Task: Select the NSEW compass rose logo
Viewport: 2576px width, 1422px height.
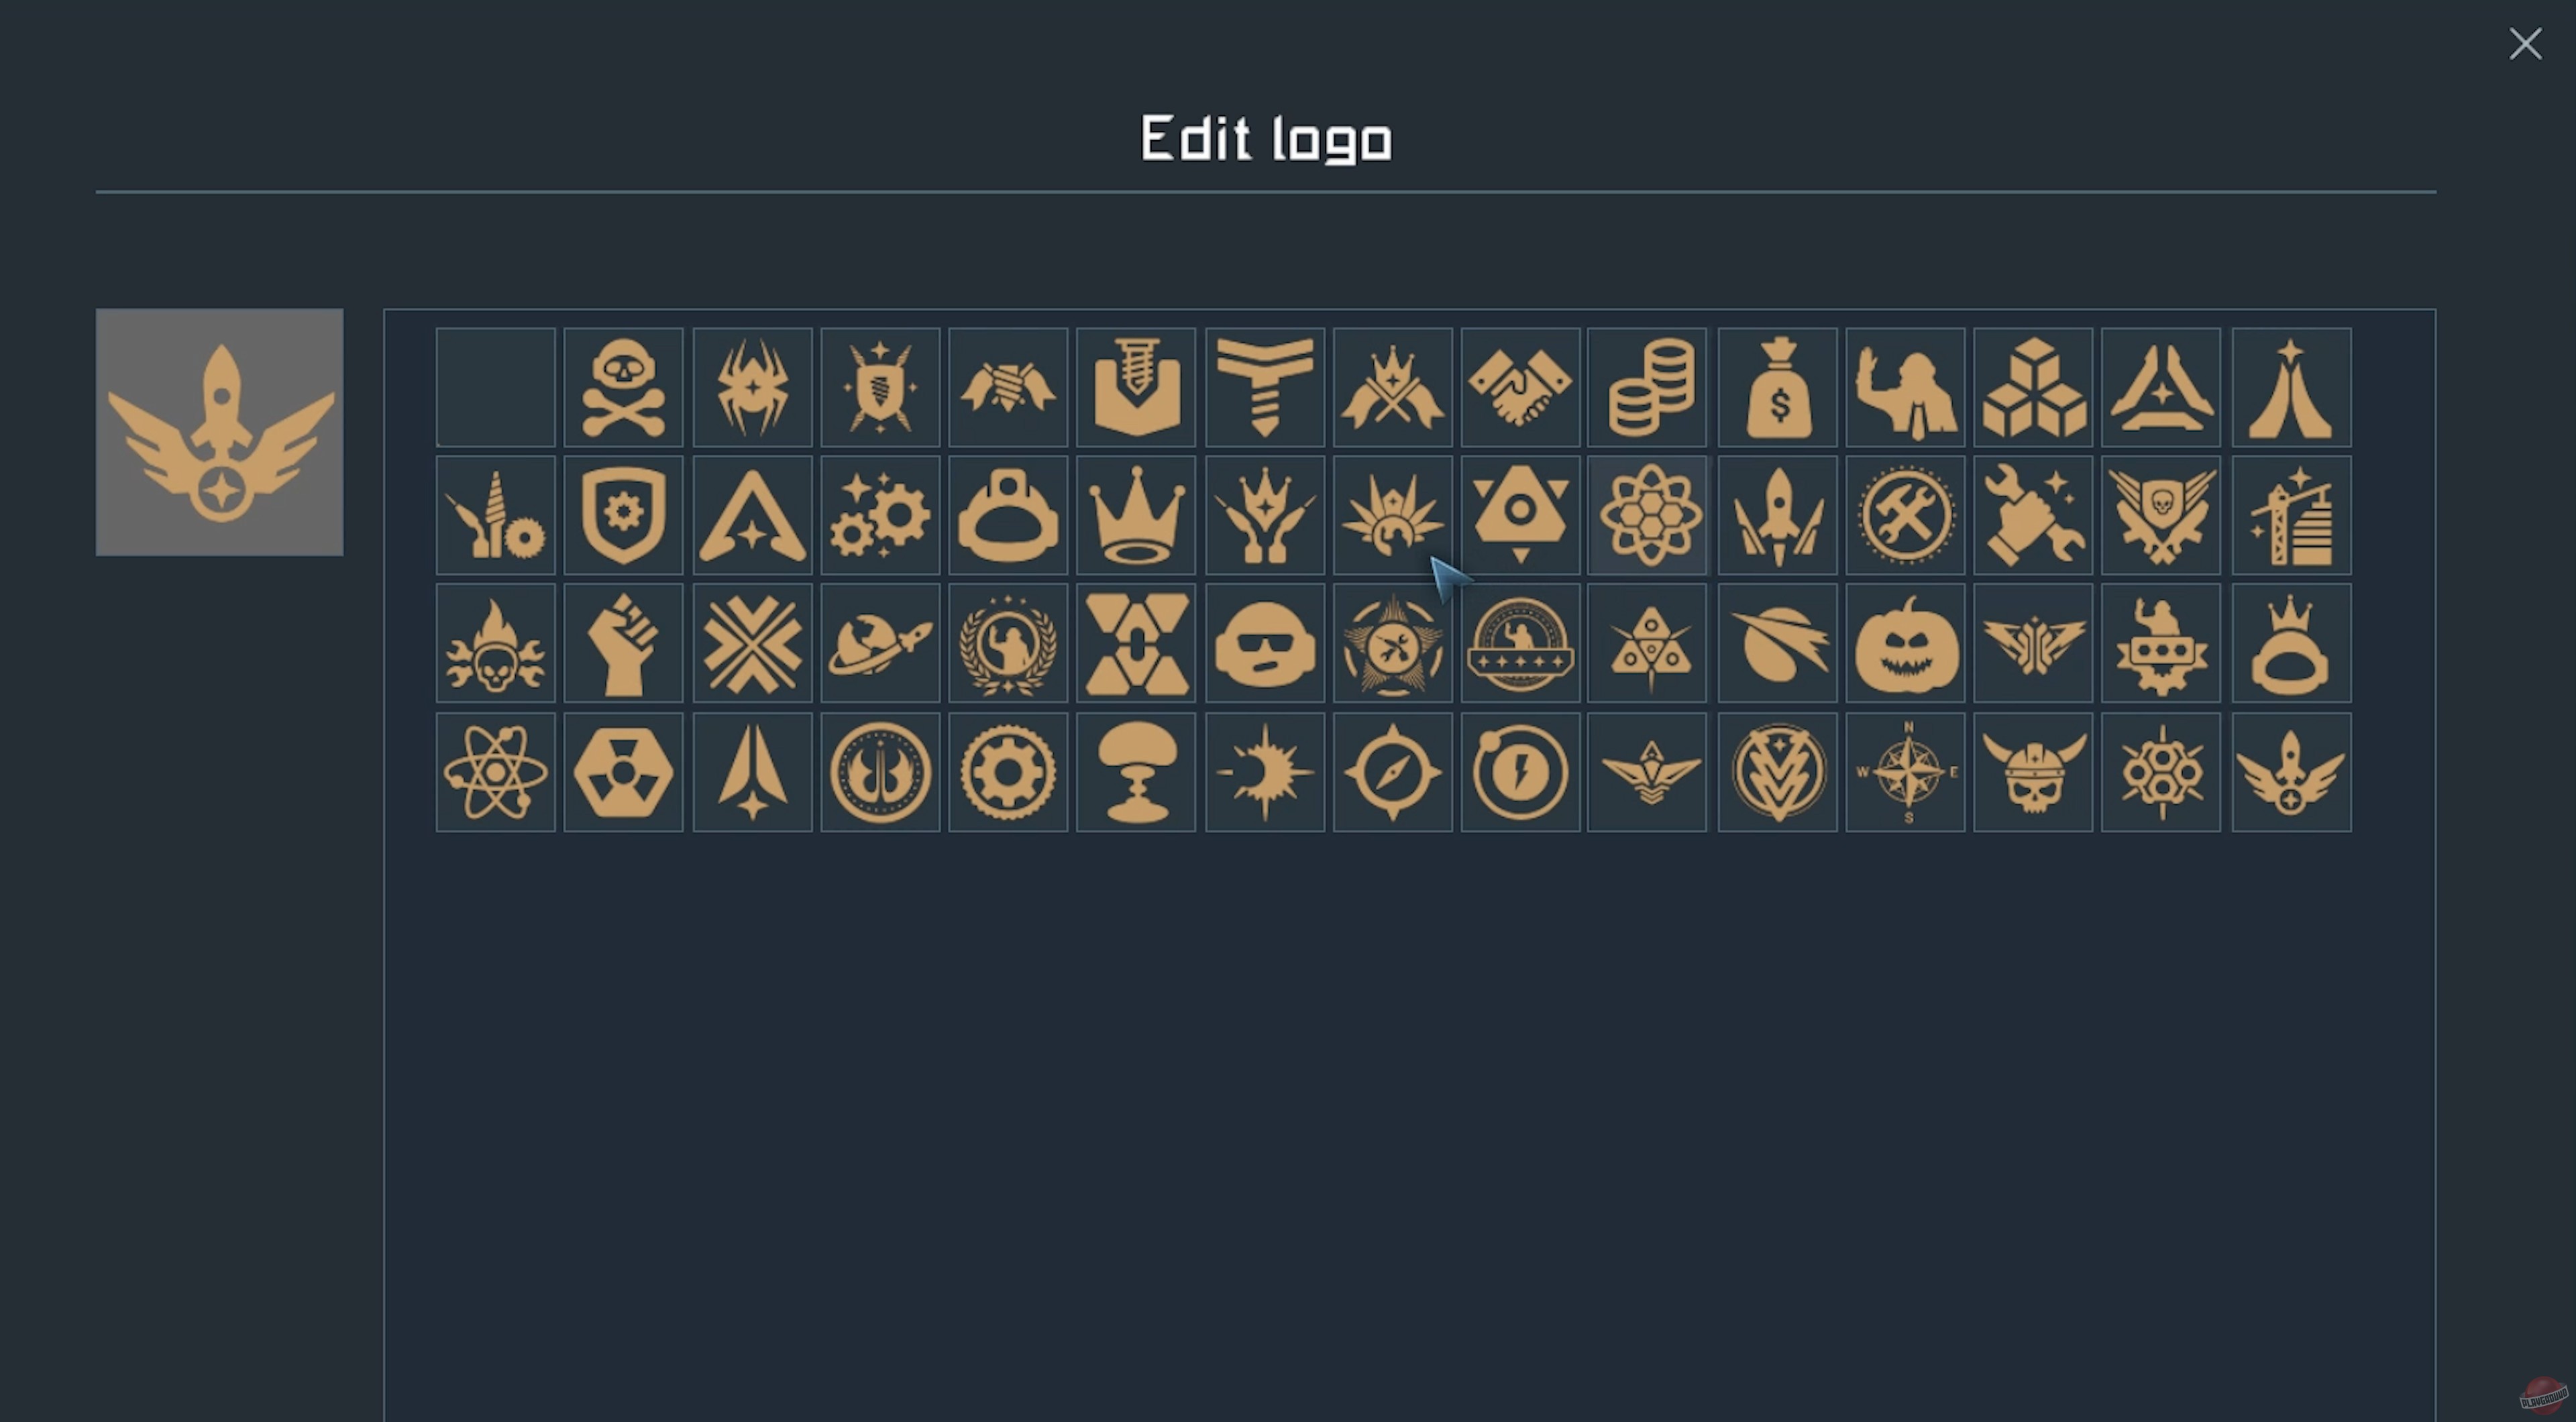Action: (1905, 772)
